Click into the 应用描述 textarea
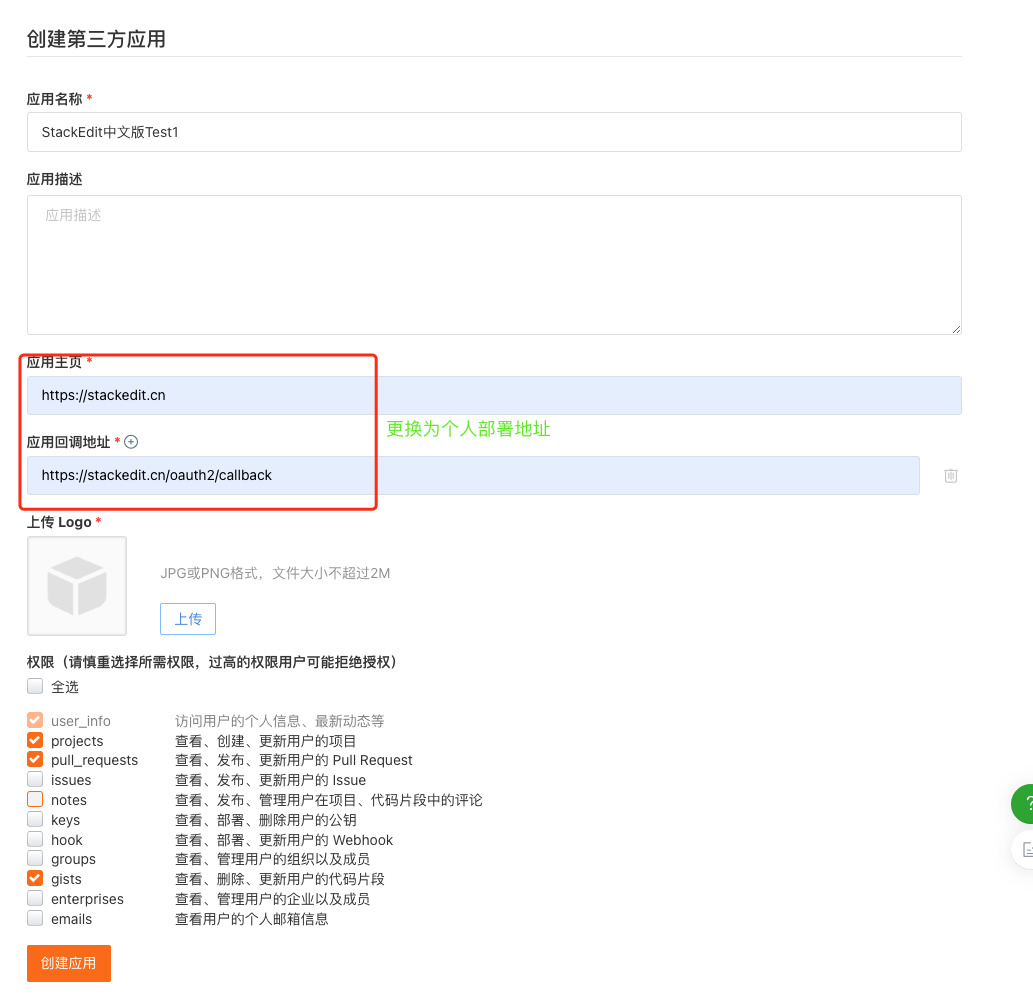The height and width of the screenshot is (1000, 1033). point(494,265)
